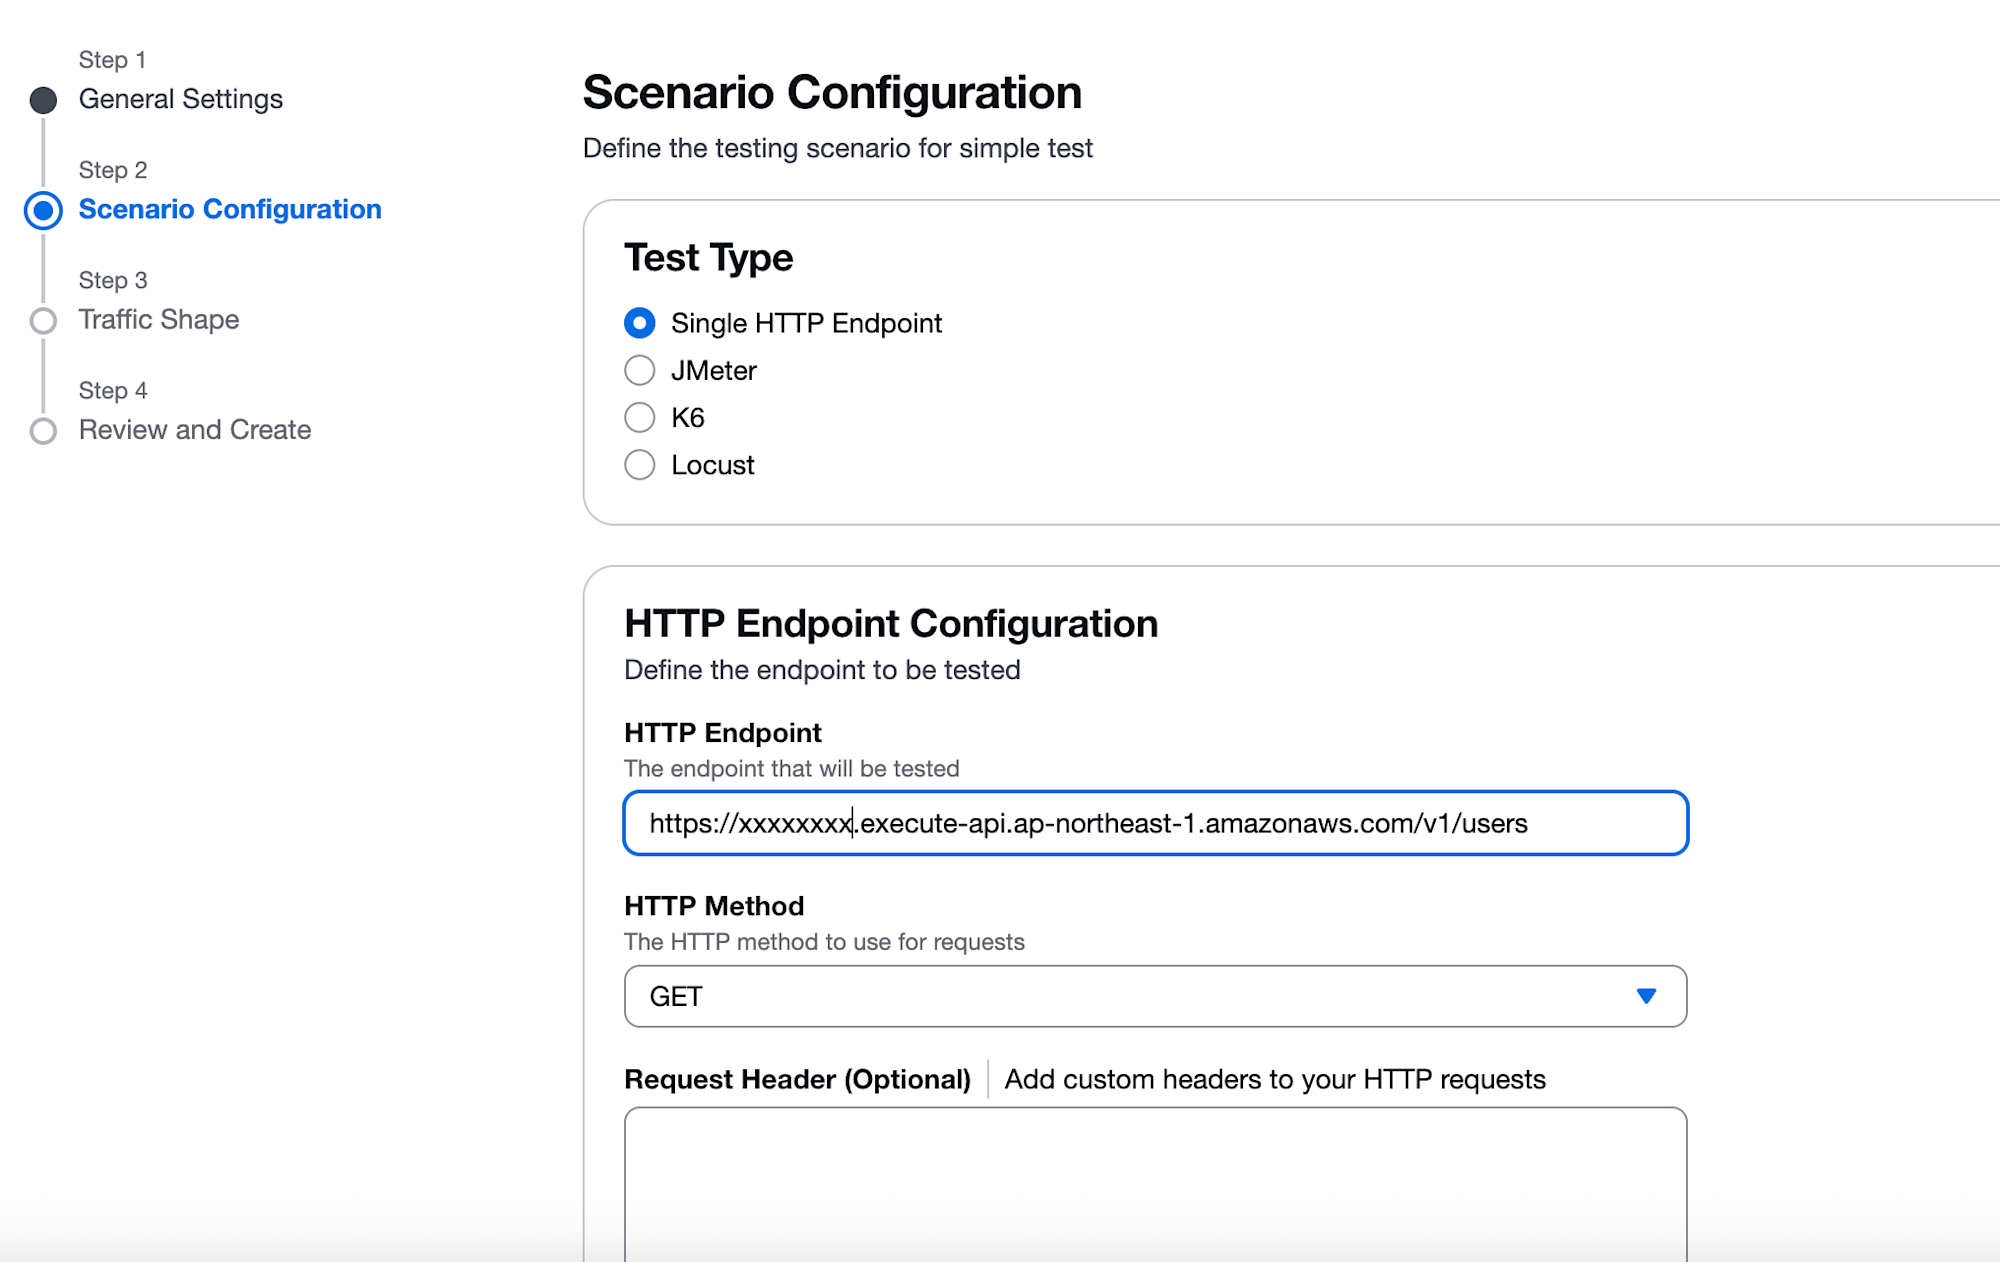
Task: Navigate to Traffic Shape step
Action: click(159, 319)
